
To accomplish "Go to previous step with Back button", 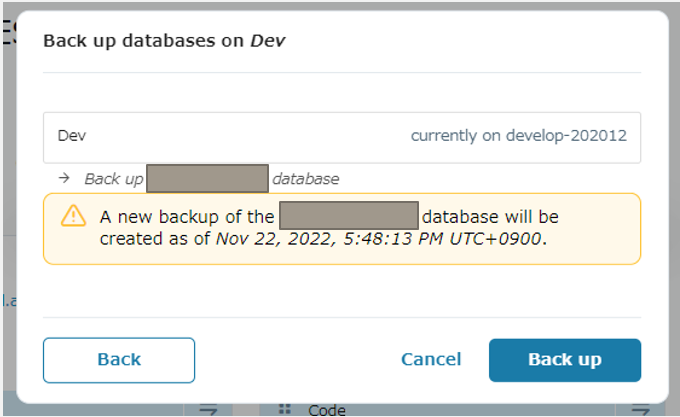I will click(x=119, y=360).
